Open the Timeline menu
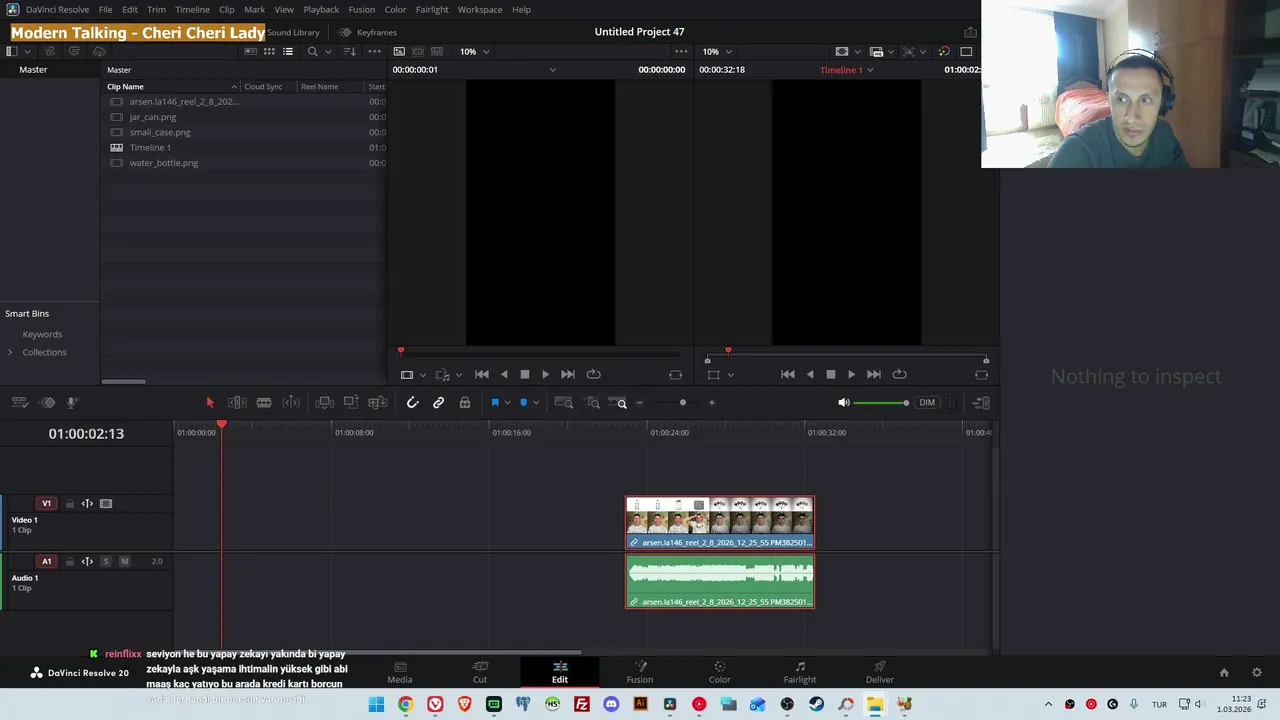The image size is (1280, 720). tap(192, 9)
